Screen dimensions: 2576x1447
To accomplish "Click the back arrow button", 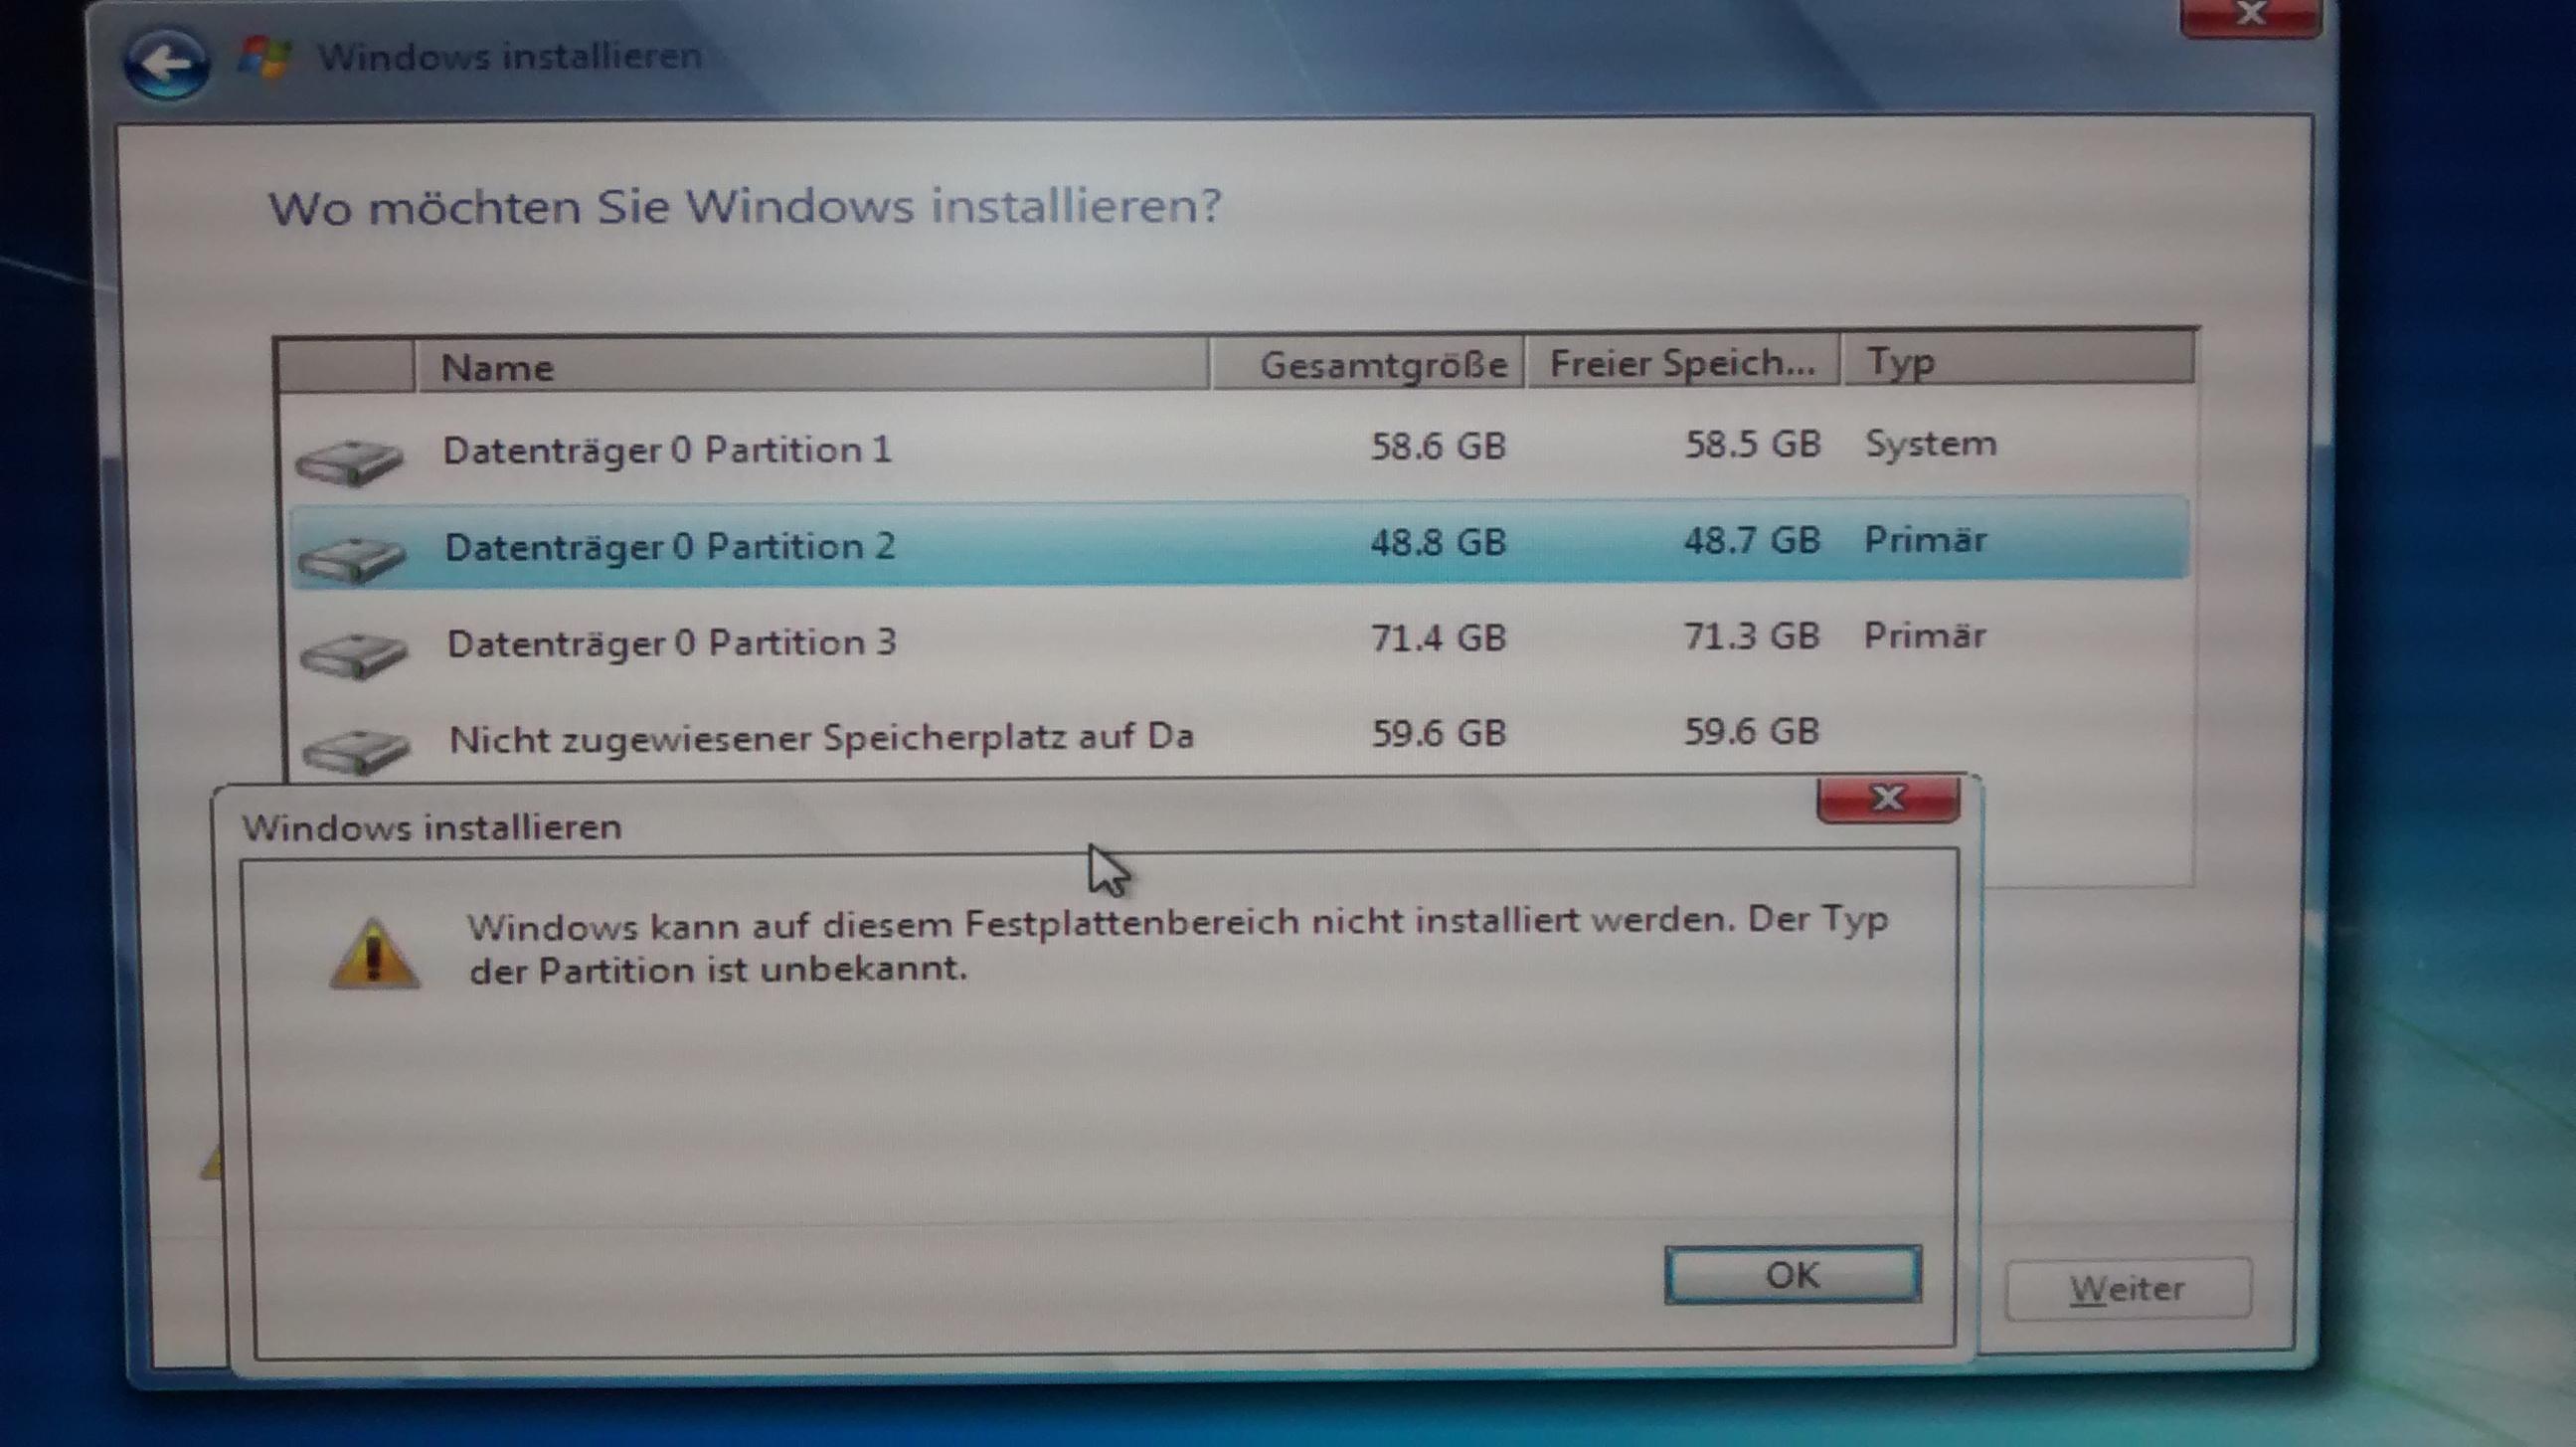I will 167,64.
